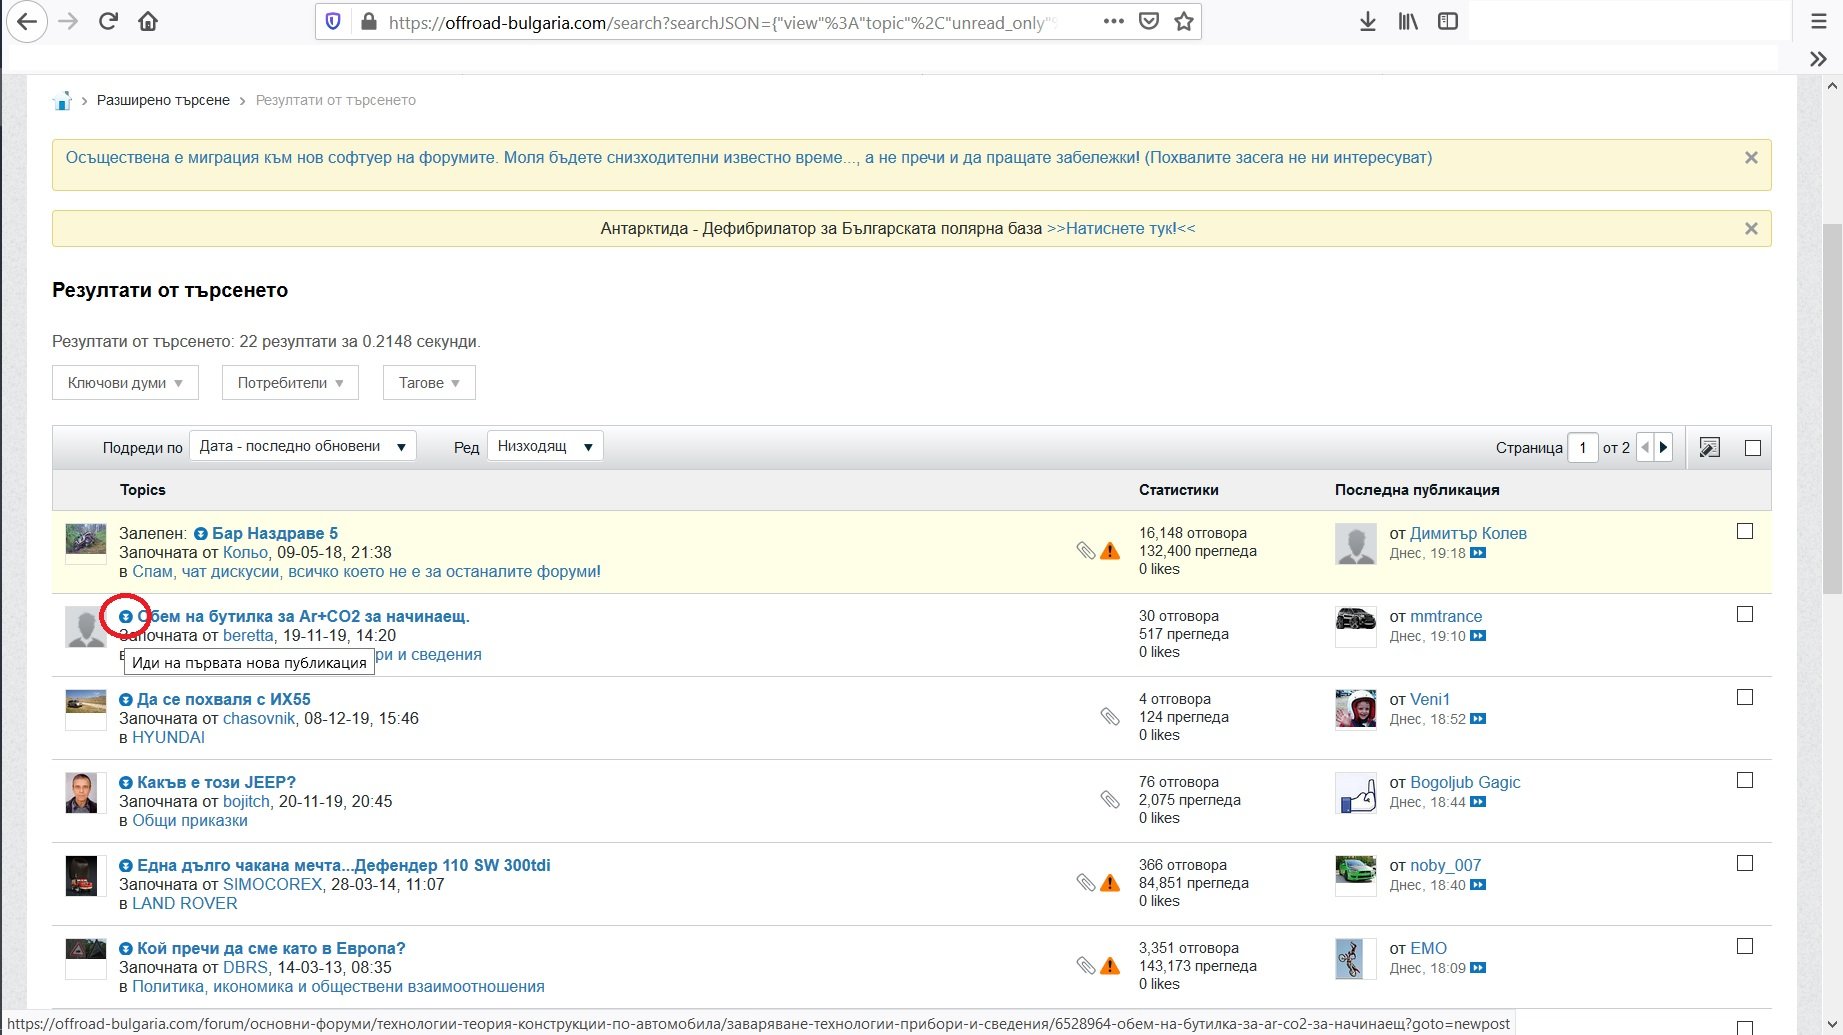This screenshot has width=1843, height=1035.
Task: Check the box for 'Бар Наздраве 5' topic
Action: (1745, 532)
